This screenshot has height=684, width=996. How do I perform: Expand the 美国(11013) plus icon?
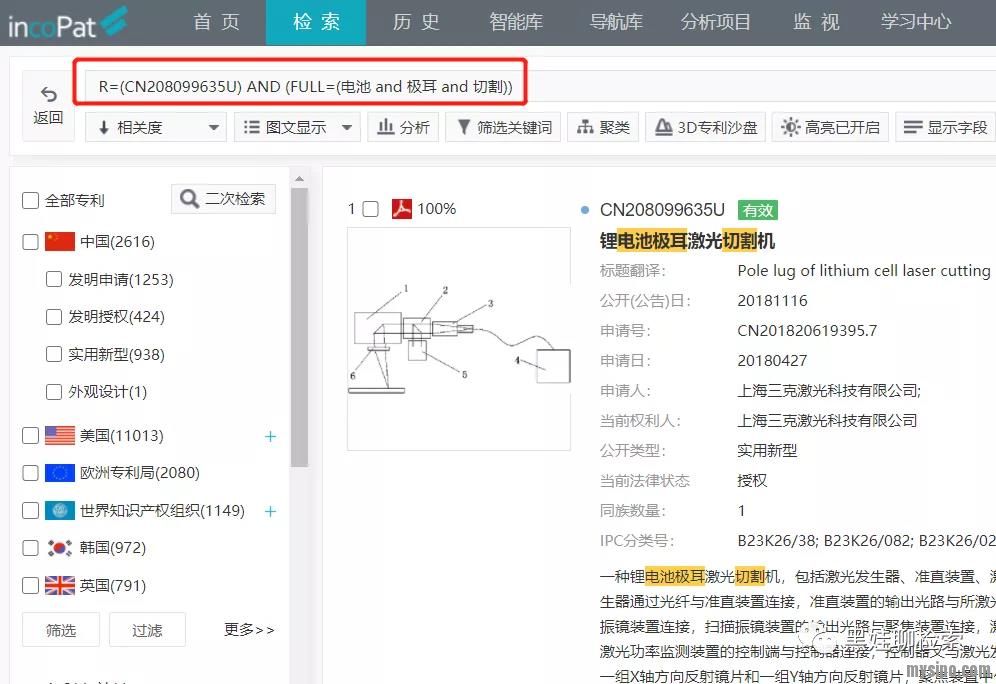point(270,436)
